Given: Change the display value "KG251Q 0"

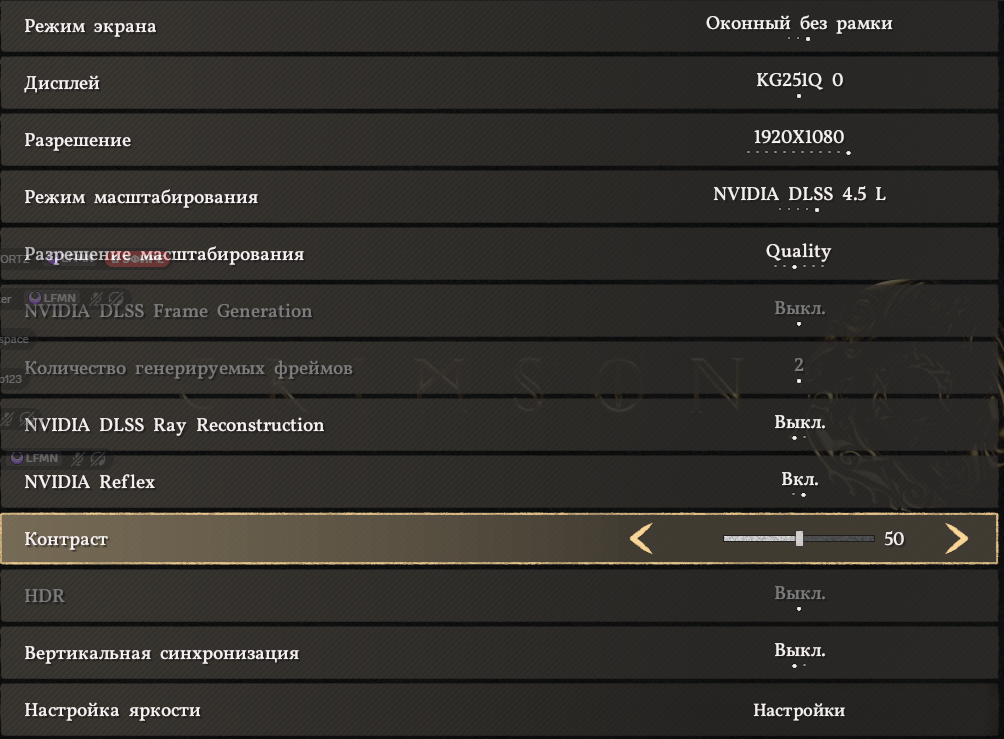Looking at the screenshot, I should coord(799,81).
